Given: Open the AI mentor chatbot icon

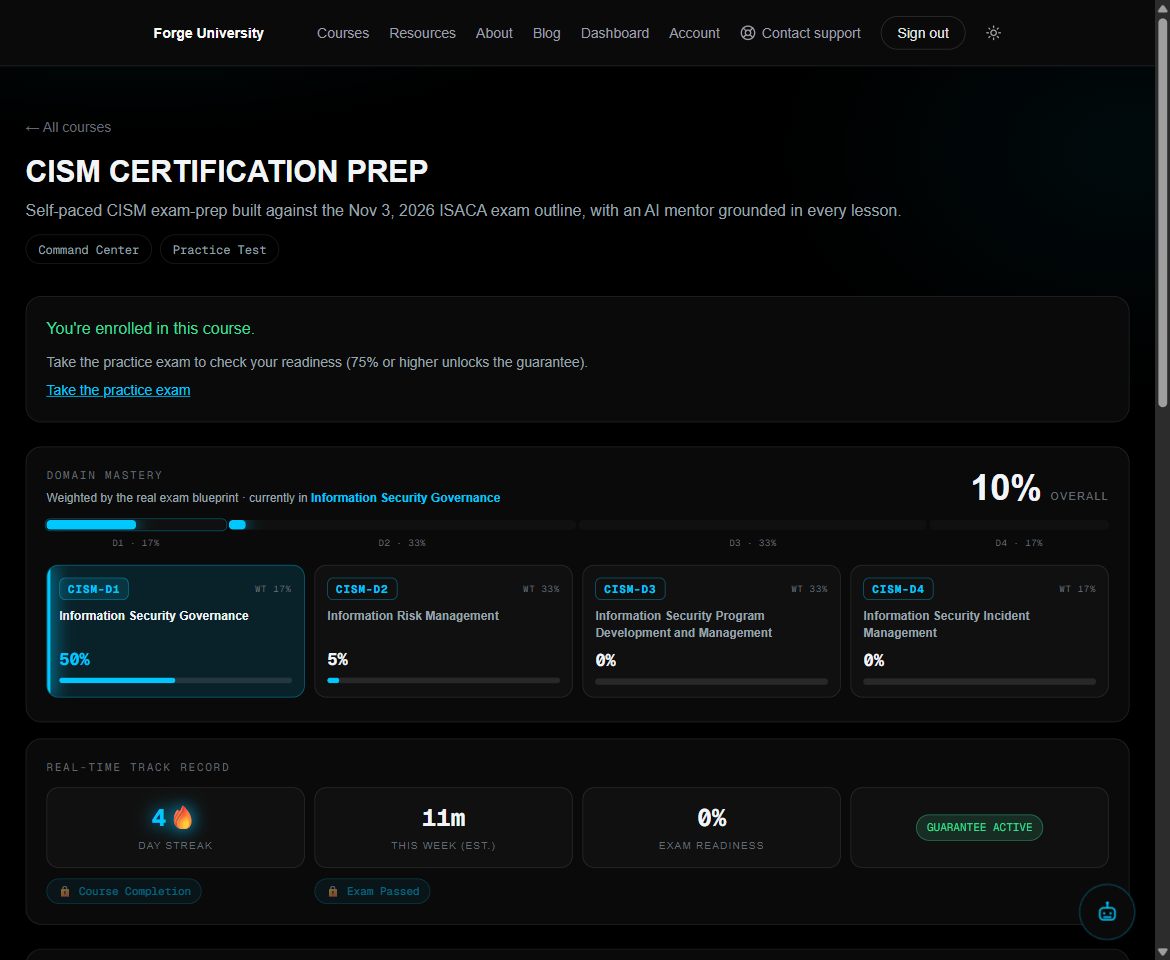Looking at the screenshot, I should (x=1107, y=912).
